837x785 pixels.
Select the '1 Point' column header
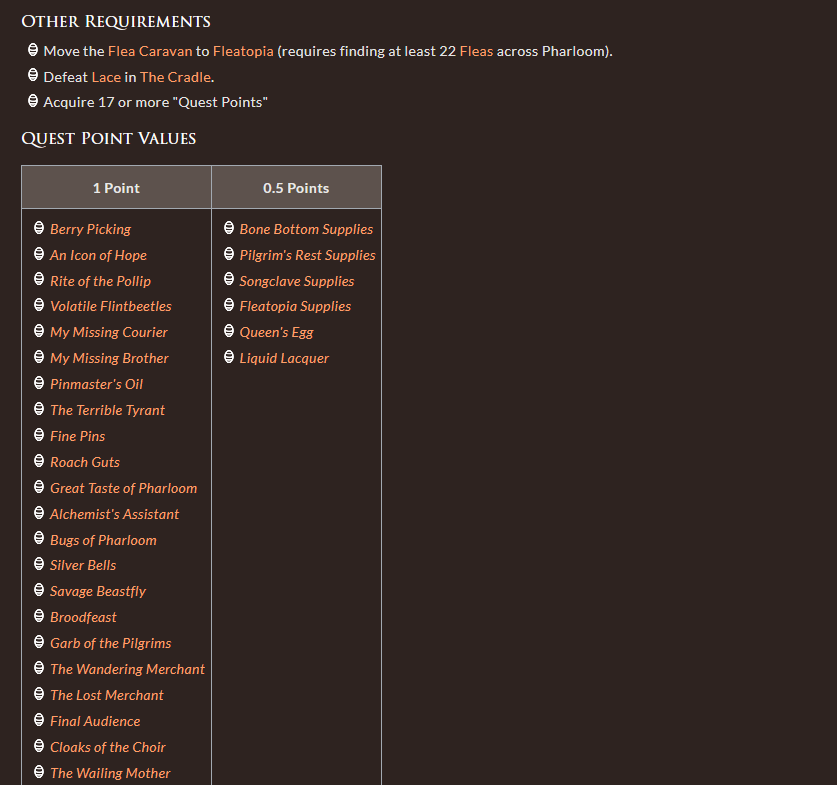click(x=116, y=188)
